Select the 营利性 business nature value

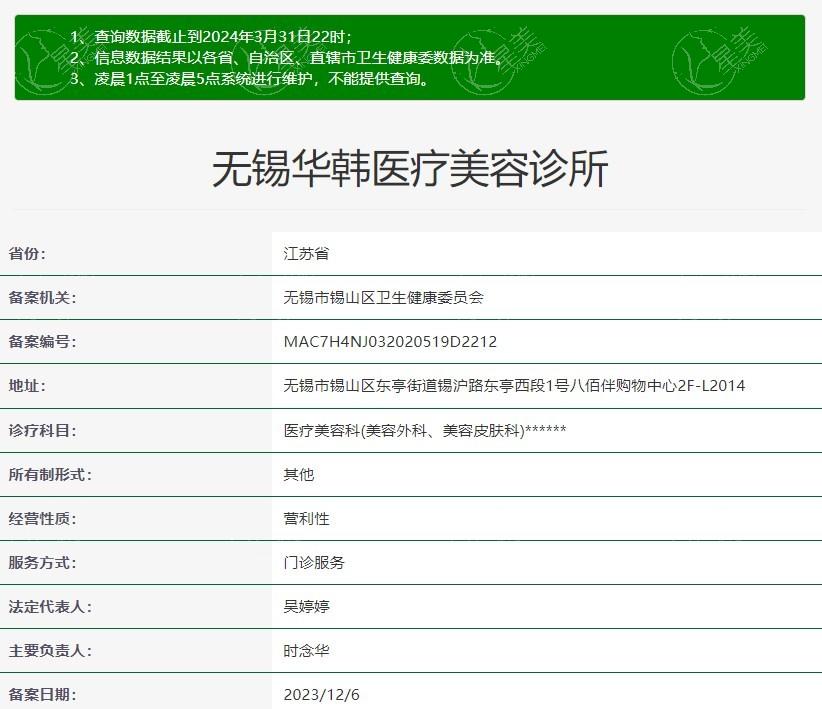pyautogui.click(x=306, y=518)
